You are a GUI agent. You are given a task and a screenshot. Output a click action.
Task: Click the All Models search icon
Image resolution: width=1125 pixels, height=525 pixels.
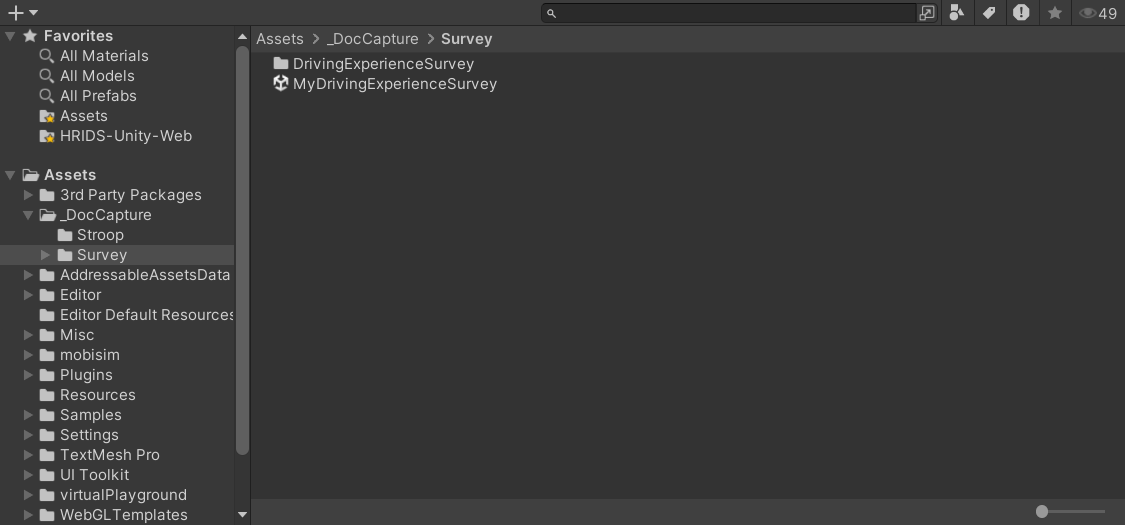pyautogui.click(x=47, y=76)
